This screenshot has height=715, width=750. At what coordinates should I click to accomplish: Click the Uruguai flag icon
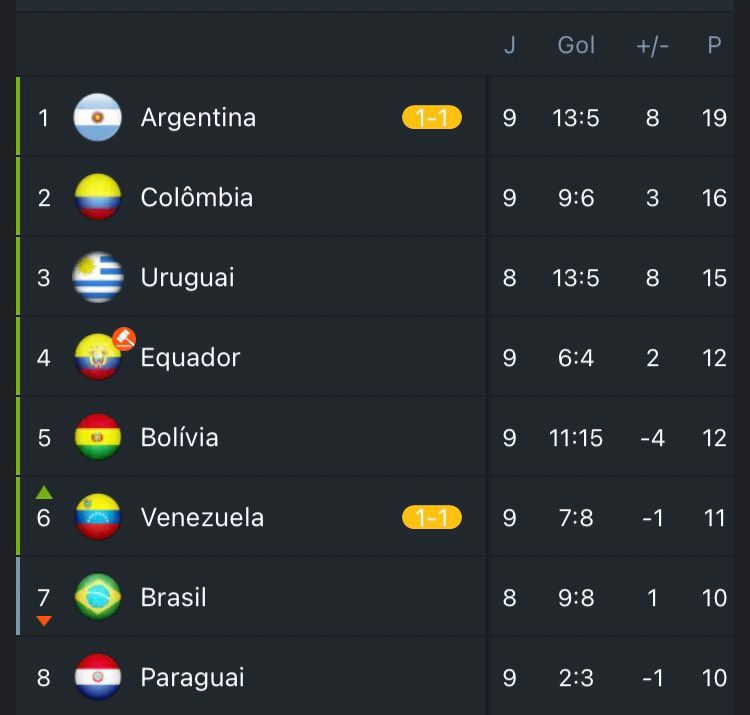tap(98, 278)
